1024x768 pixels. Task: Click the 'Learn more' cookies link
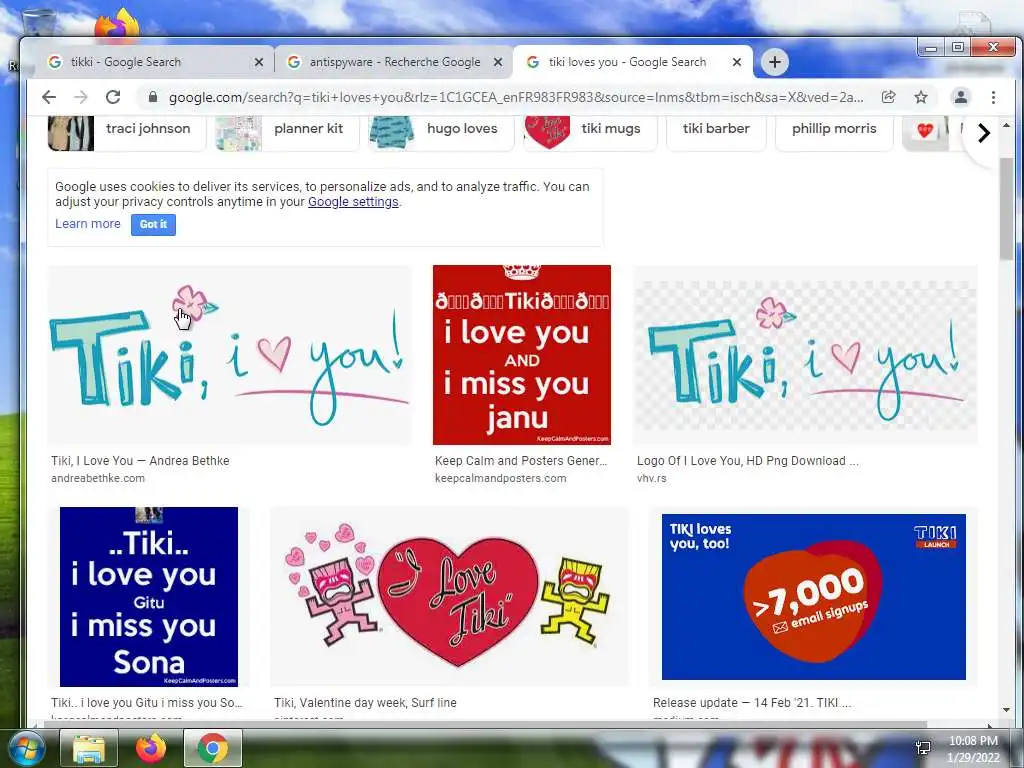click(88, 224)
